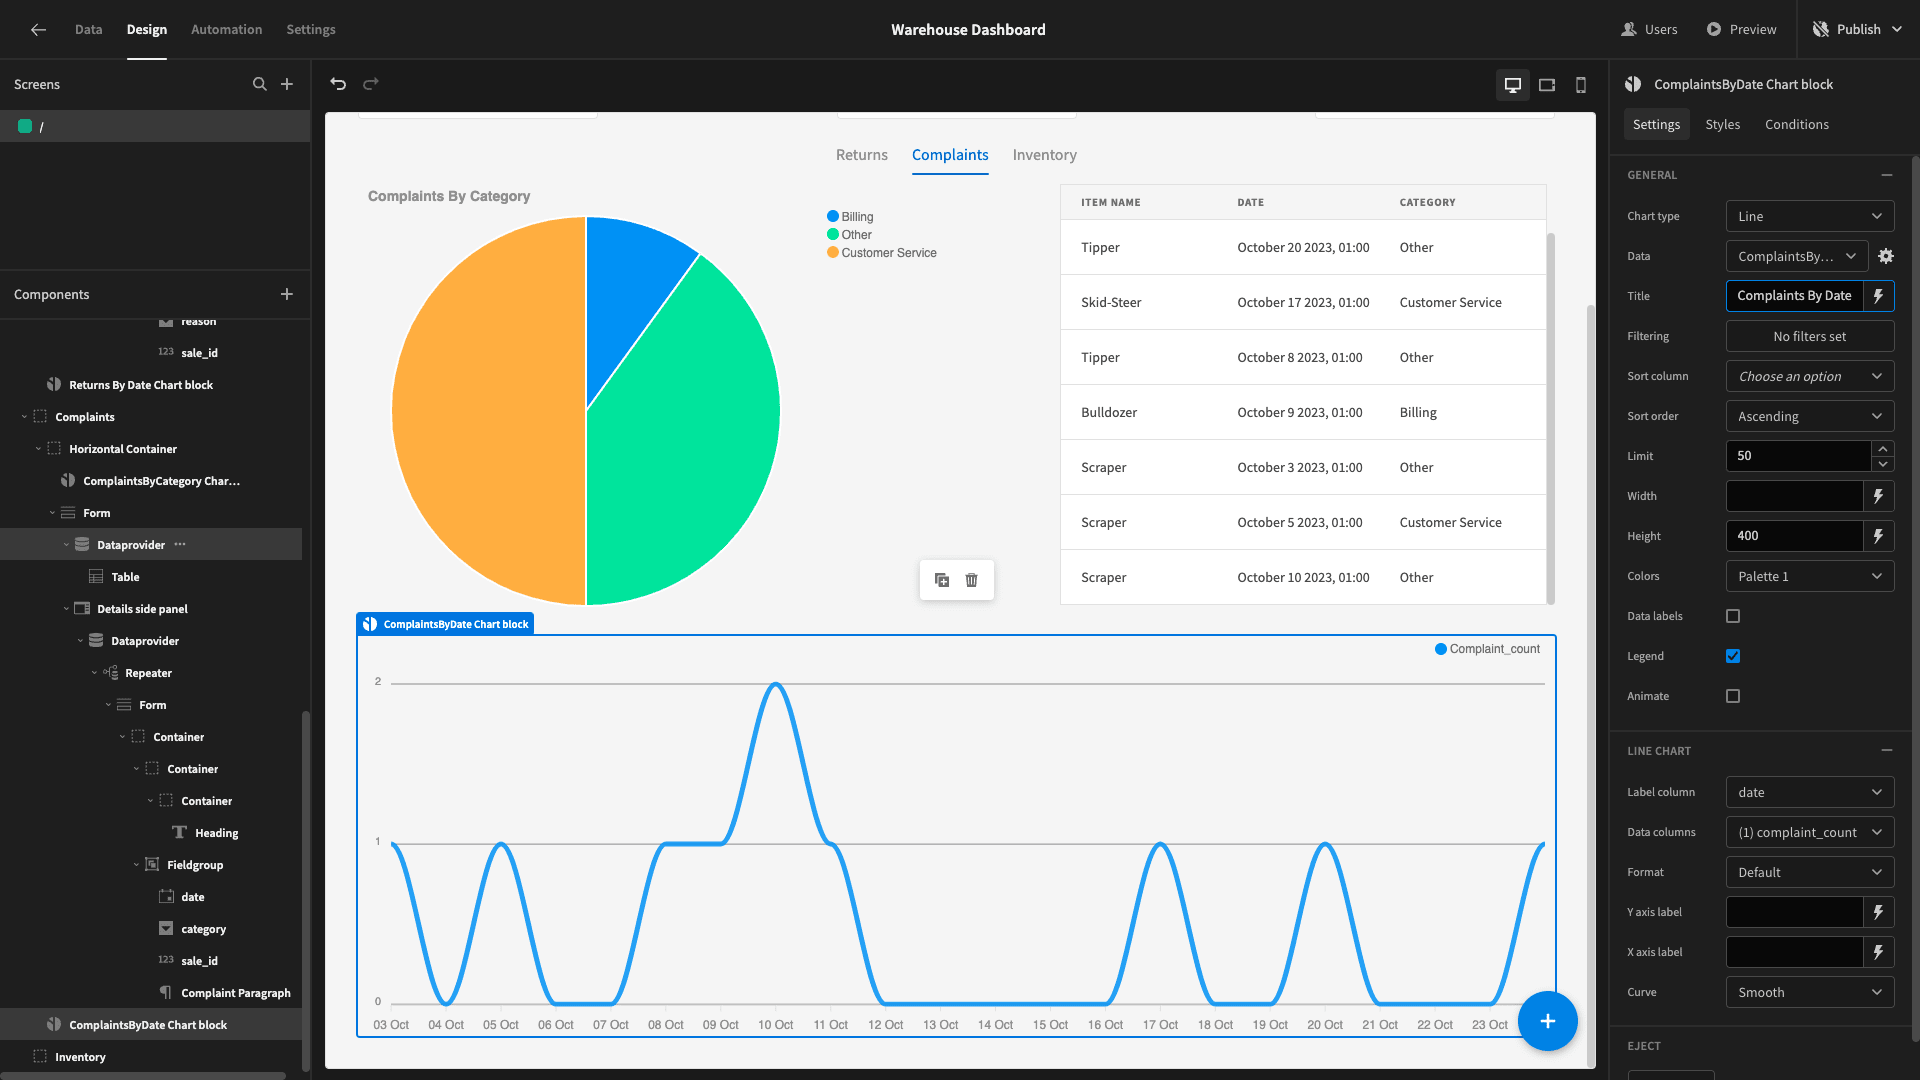Uncheck the Legend checkbox
This screenshot has height=1080, width=1920.
click(1733, 656)
